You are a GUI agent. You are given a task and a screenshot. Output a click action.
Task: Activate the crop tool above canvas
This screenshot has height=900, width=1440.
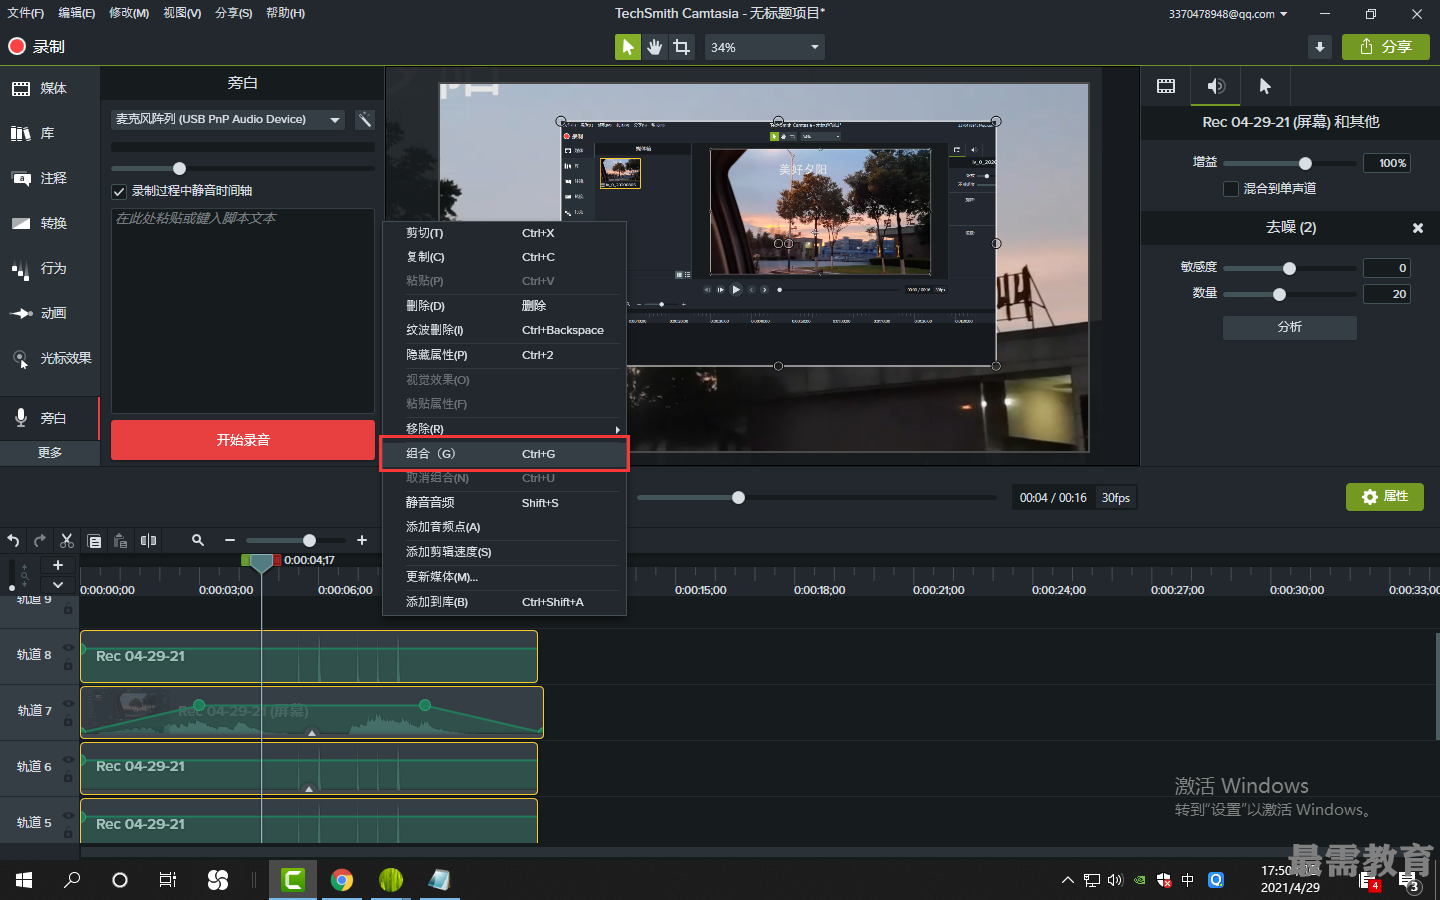[x=682, y=47]
